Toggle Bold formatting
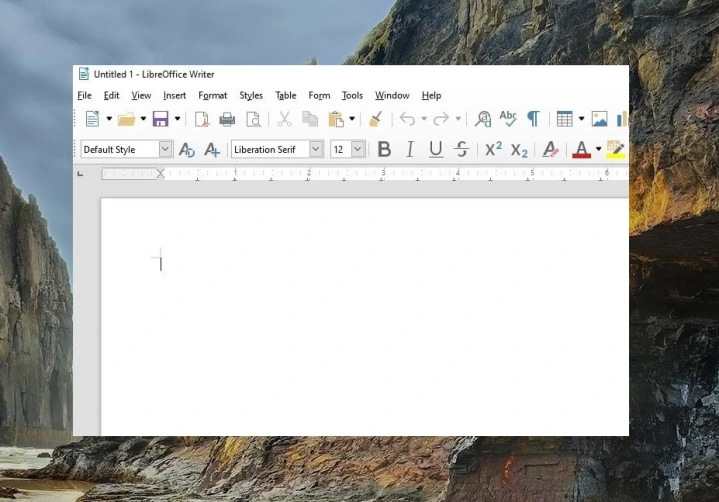The width and height of the screenshot is (719, 502). pyautogui.click(x=384, y=149)
